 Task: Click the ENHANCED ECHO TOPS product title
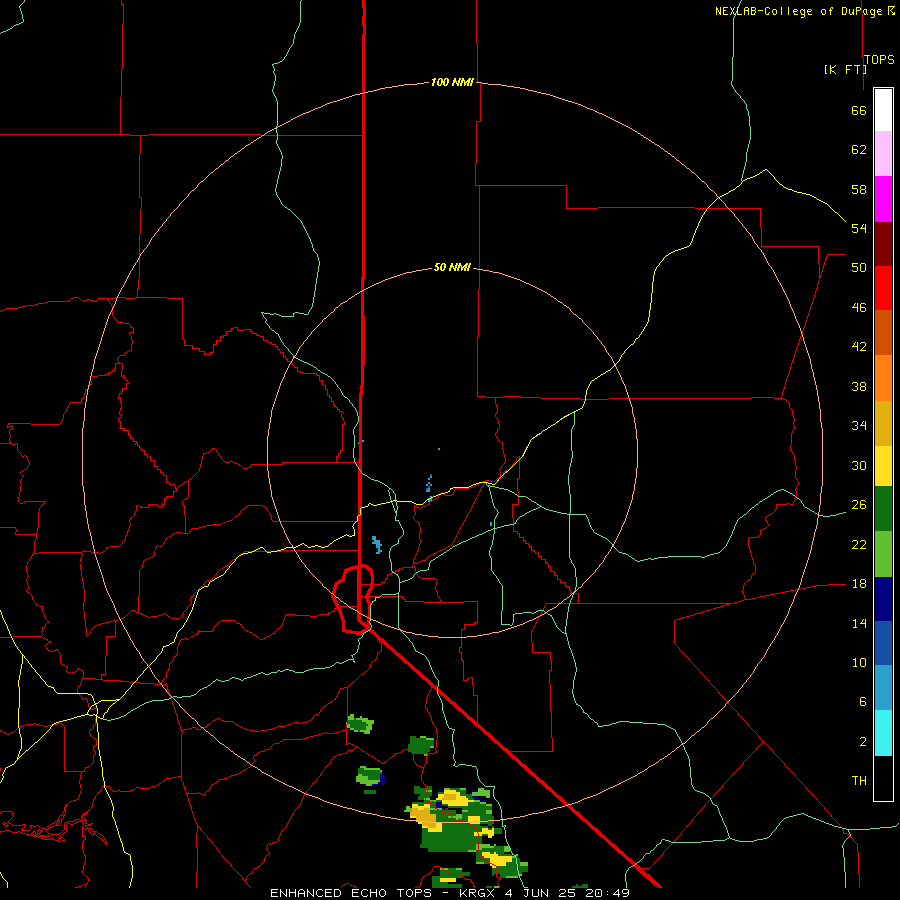click(351, 893)
